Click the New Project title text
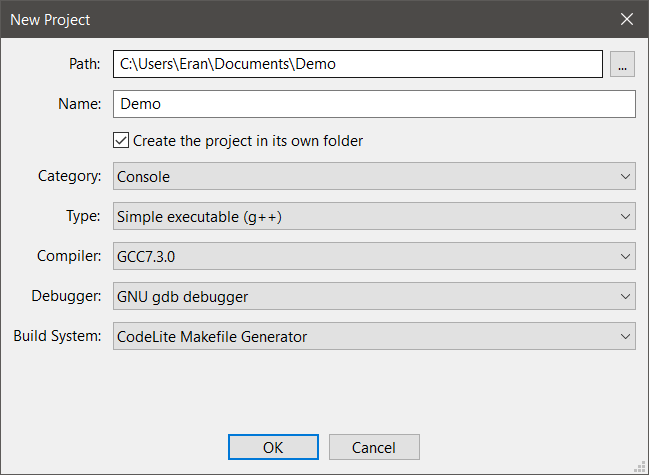Viewport: 649px width, 475px height. pos(50,20)
